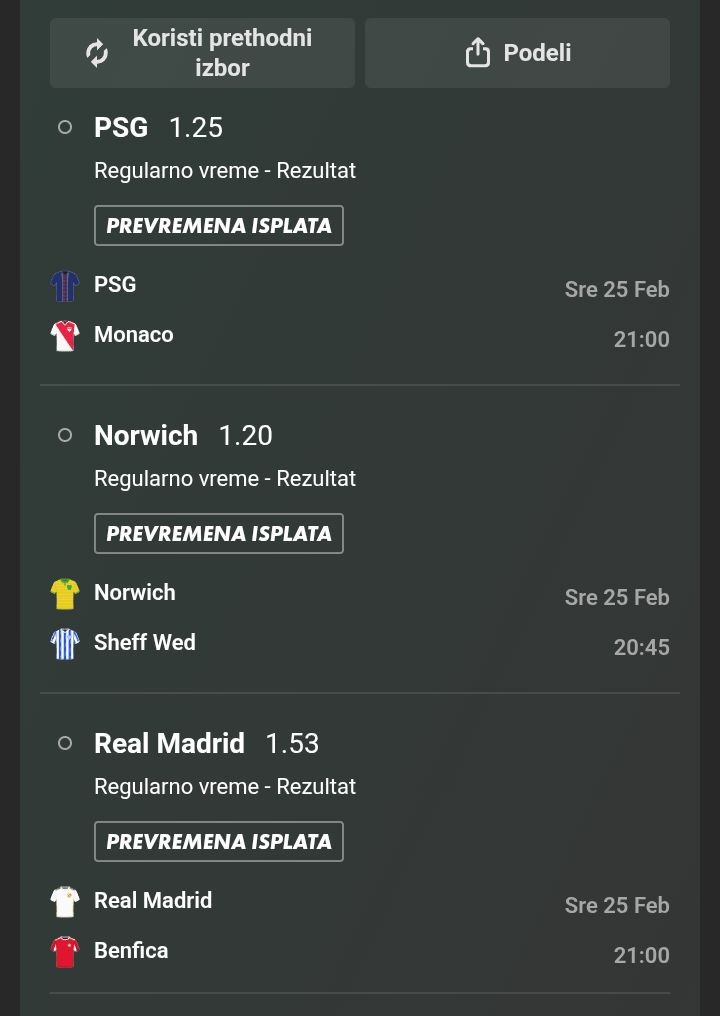Viewport: 720px width, 1016px height.
Task: Select the Benfica team name
Action: [131, 951]
